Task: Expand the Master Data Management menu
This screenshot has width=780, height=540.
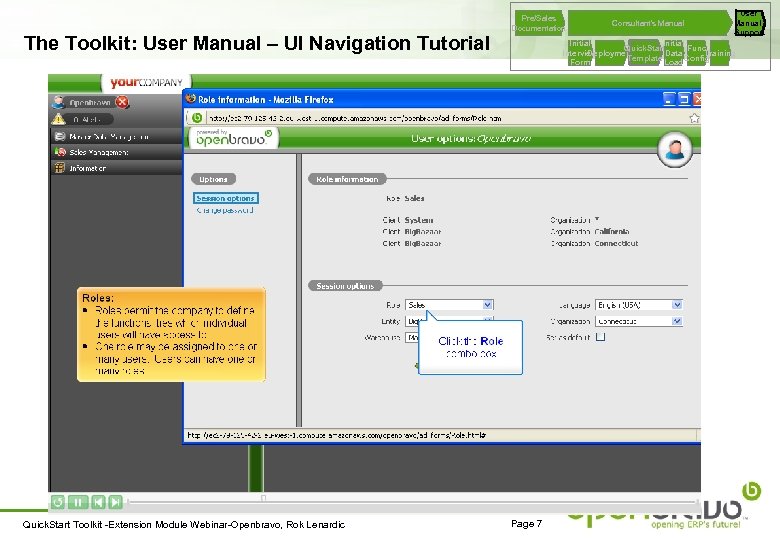Action: (116, 136)
